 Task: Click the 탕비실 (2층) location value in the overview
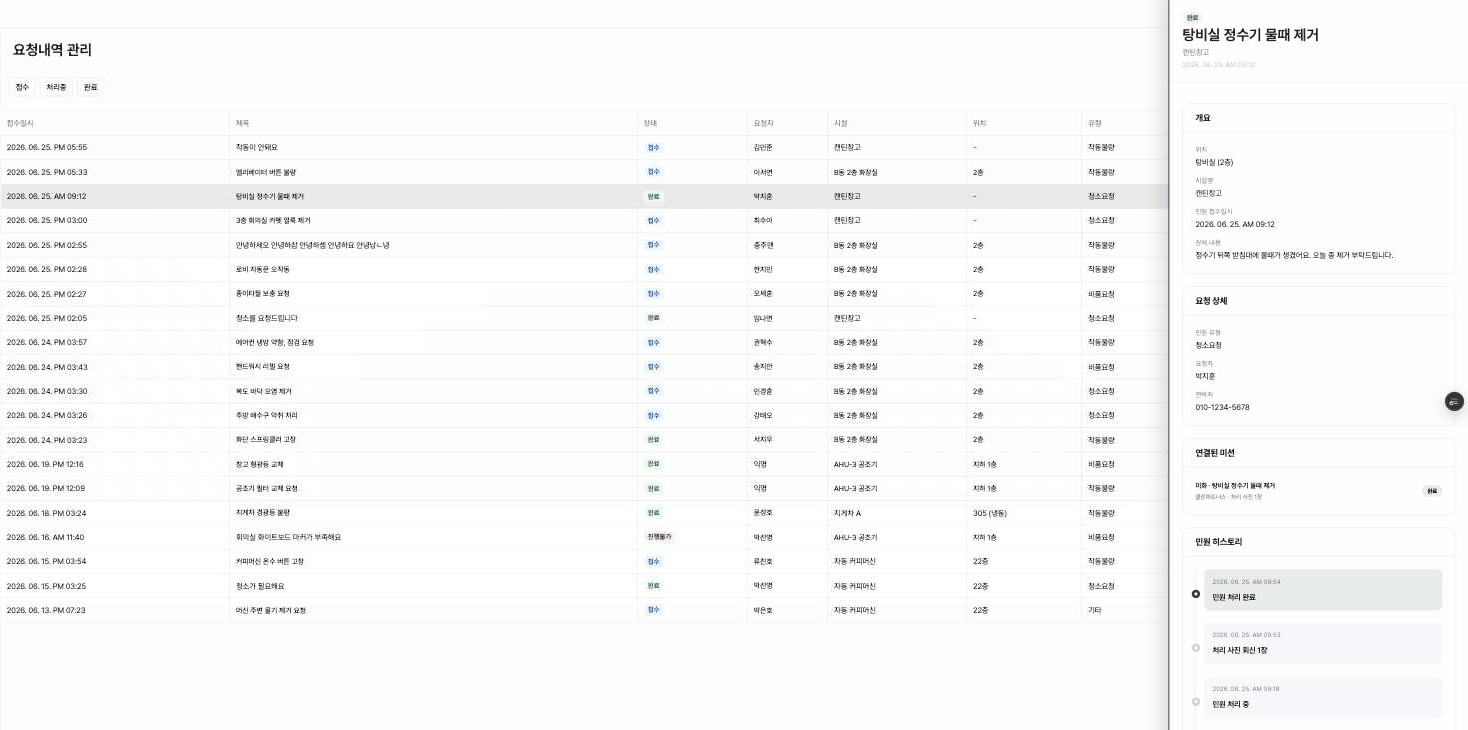click(1214, 161)
